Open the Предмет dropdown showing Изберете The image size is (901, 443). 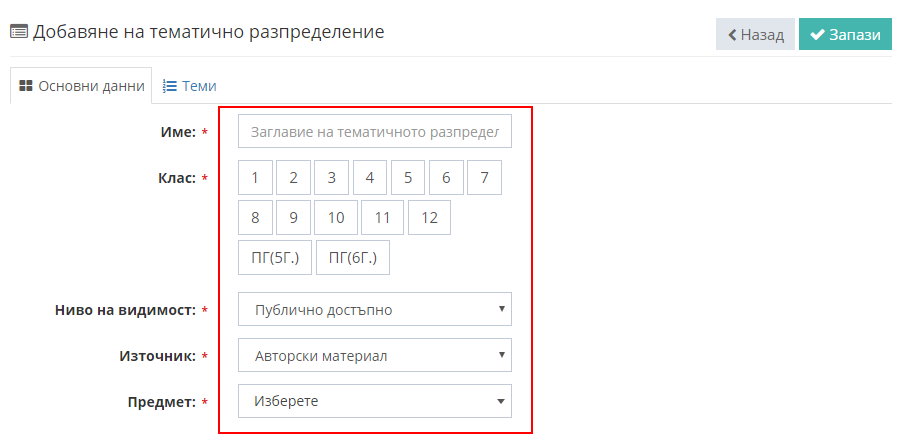[375, 401]
